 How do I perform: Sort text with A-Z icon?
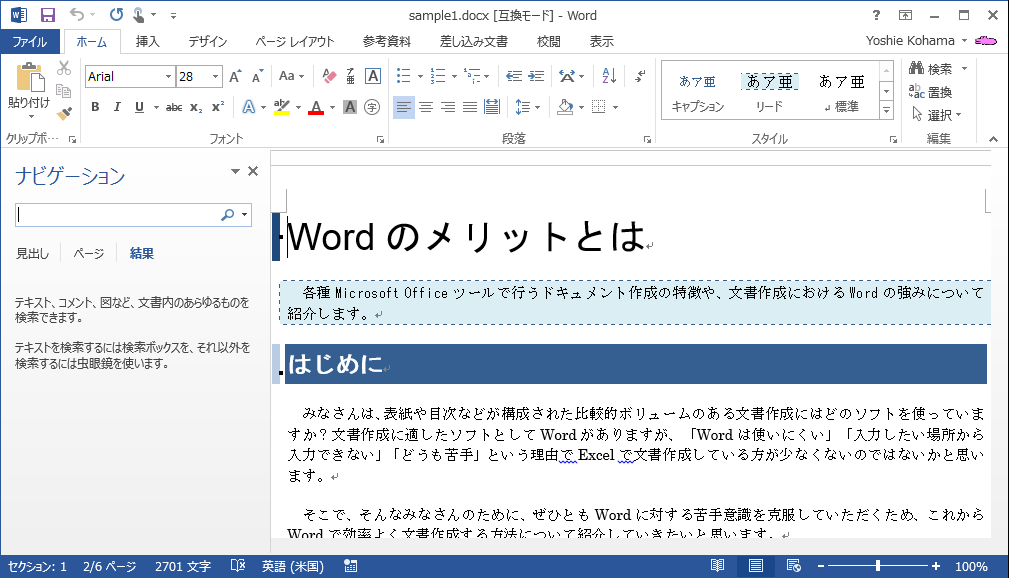click(609, 77)
